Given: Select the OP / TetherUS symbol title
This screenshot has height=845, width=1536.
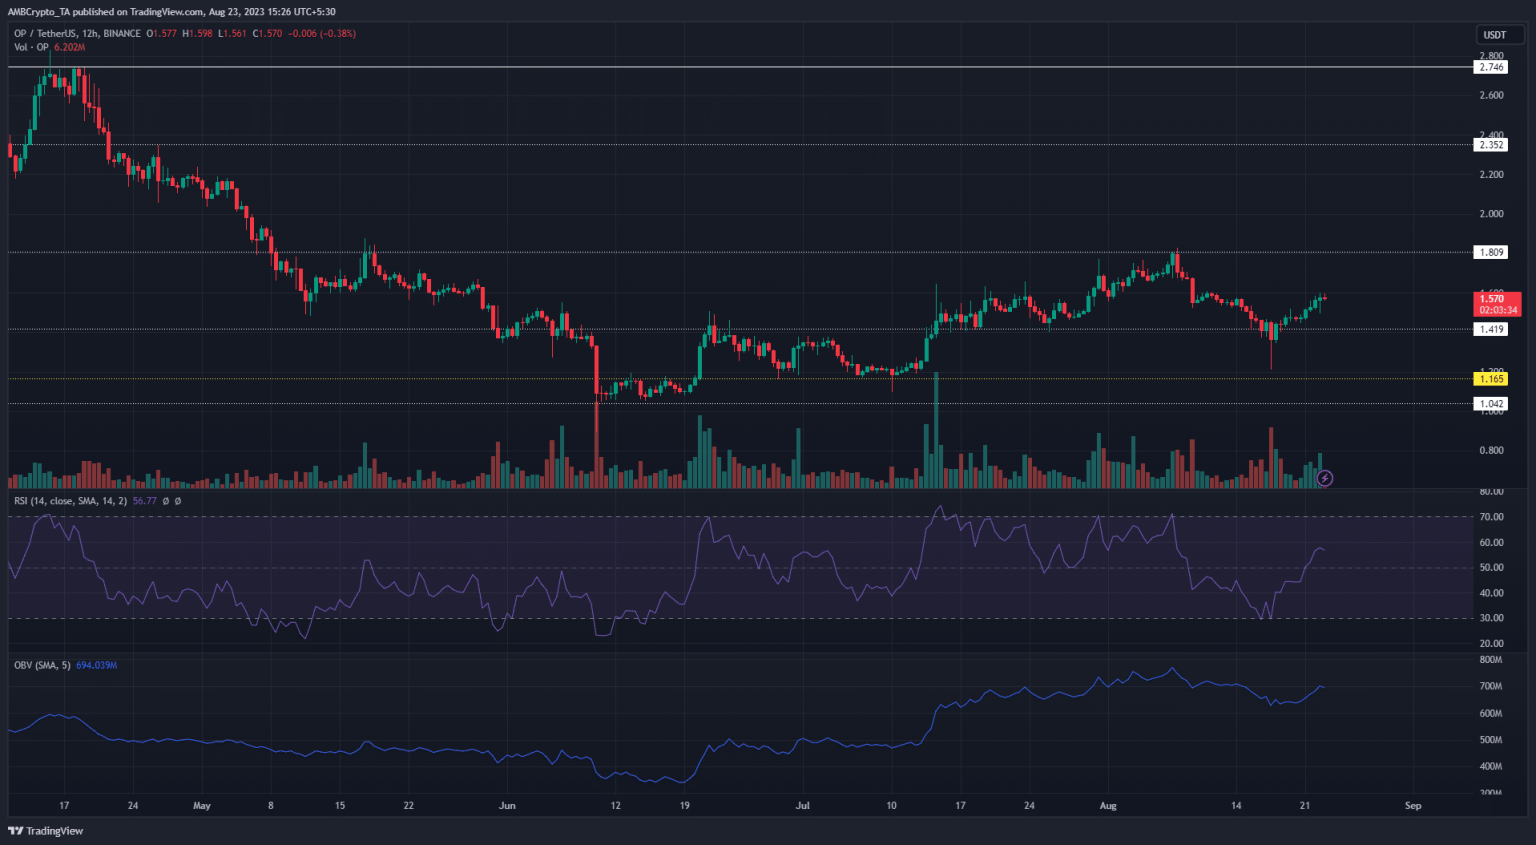Looking at the screenshot, I should pyautogui.click(x=77, y=34).
